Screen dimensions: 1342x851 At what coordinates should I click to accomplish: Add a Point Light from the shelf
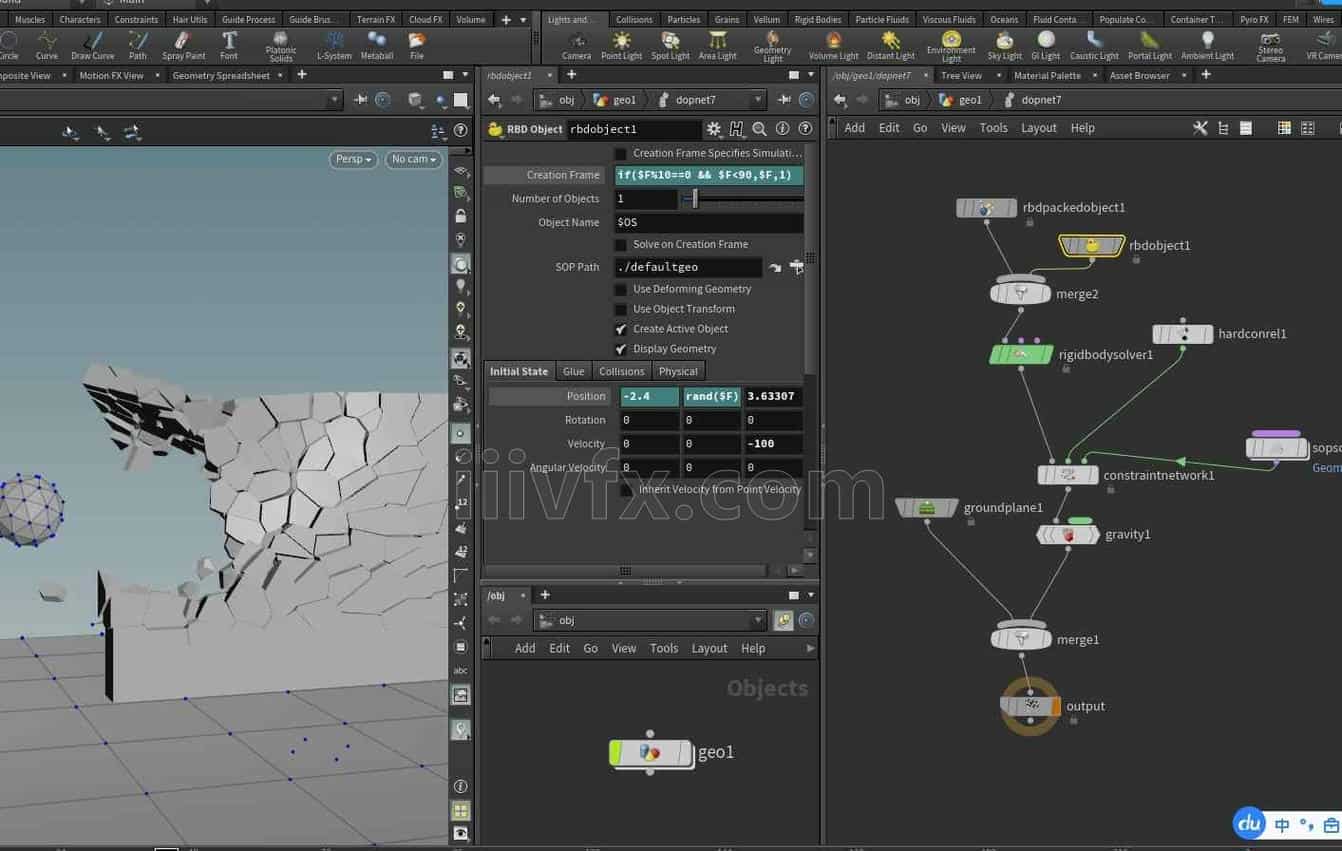621,45
